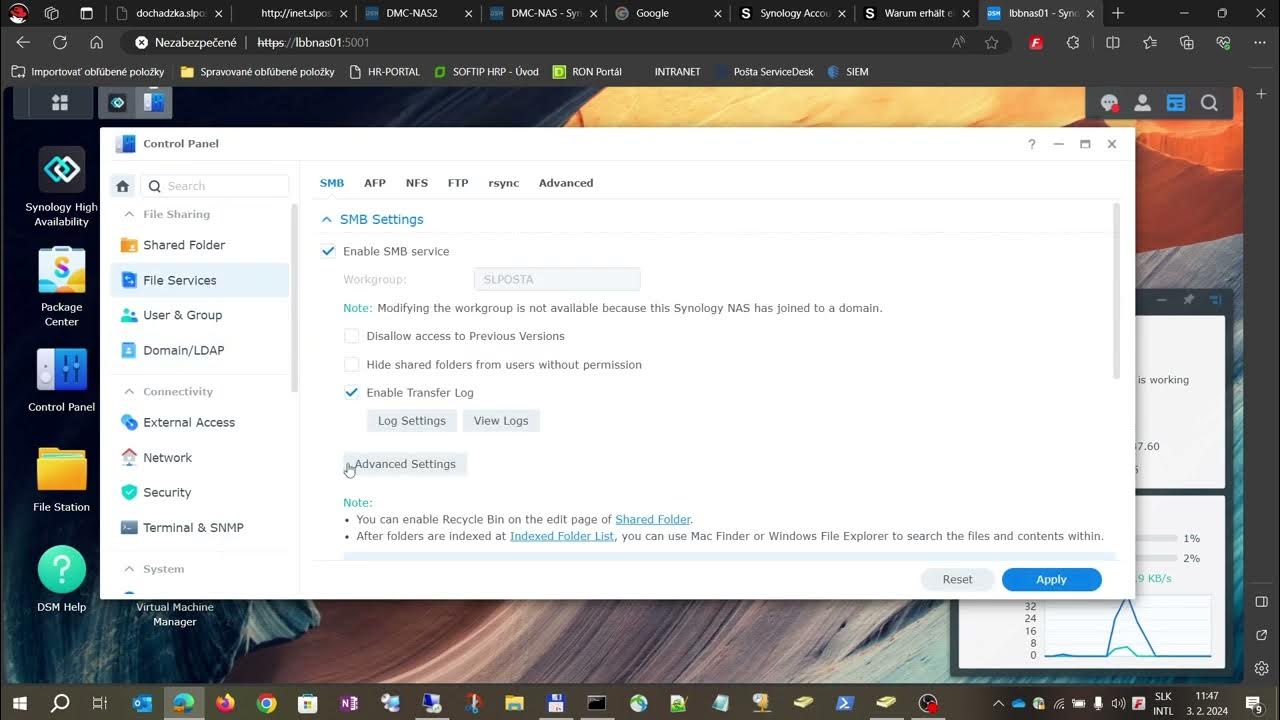Image resolution: width=1280 pixels, height=720 pixels.
Task: Check Hide shared folders from users without permission
Action: click(351, 364)
